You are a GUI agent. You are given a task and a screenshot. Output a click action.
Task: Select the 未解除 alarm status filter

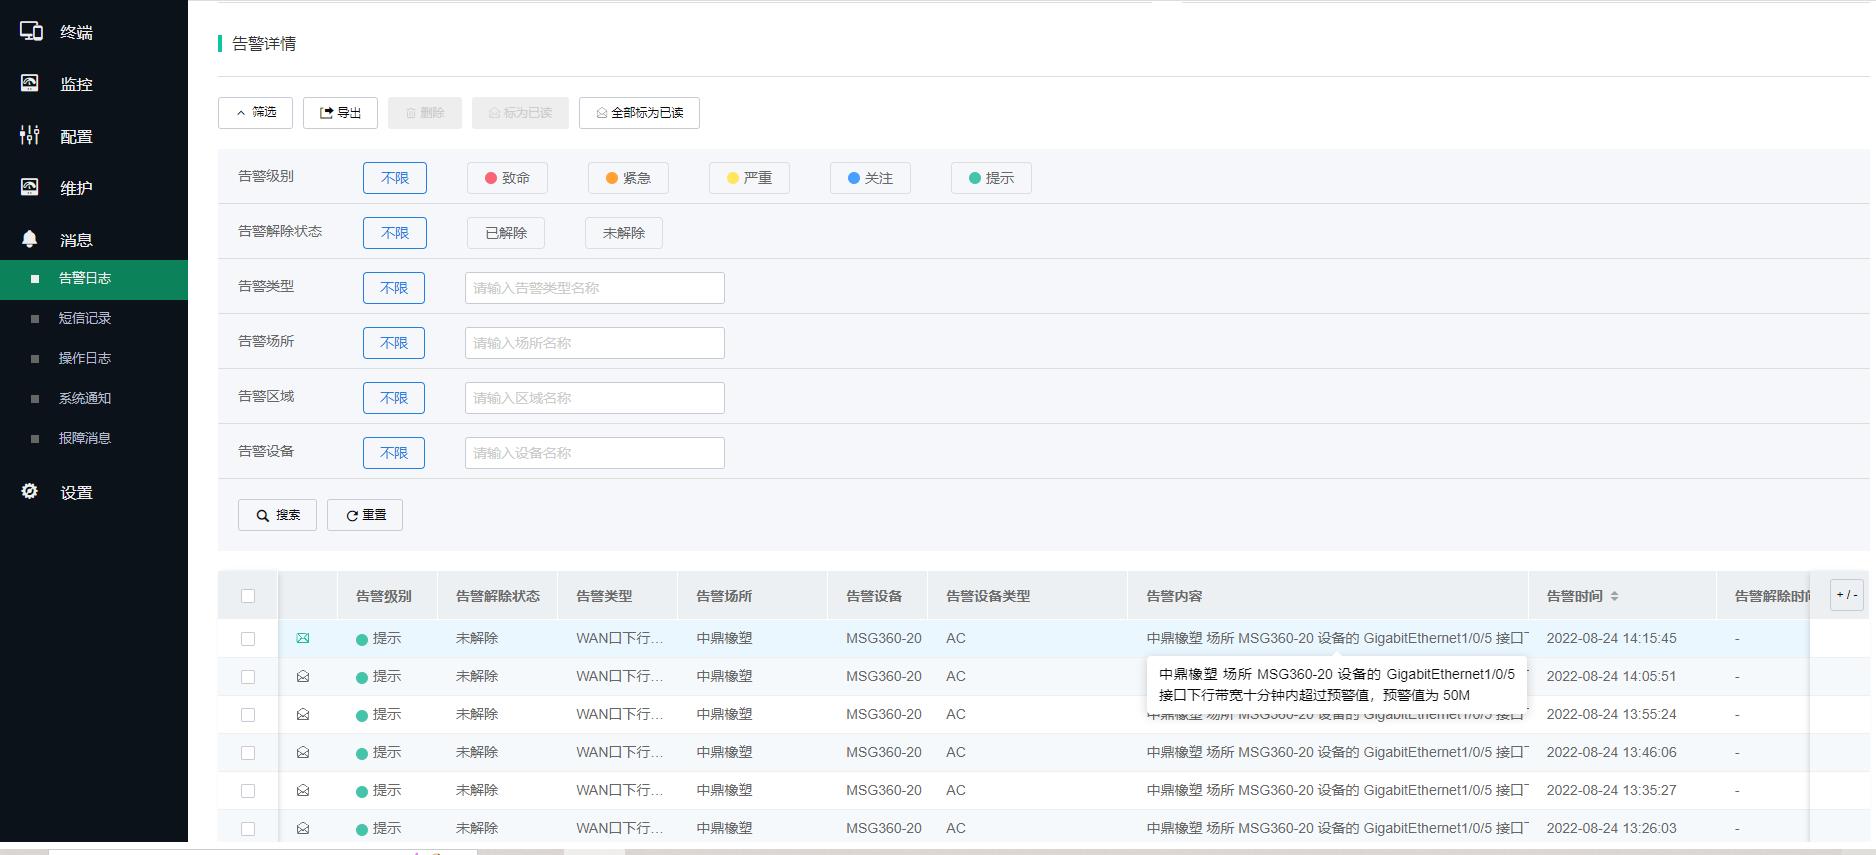pos(623,233)
